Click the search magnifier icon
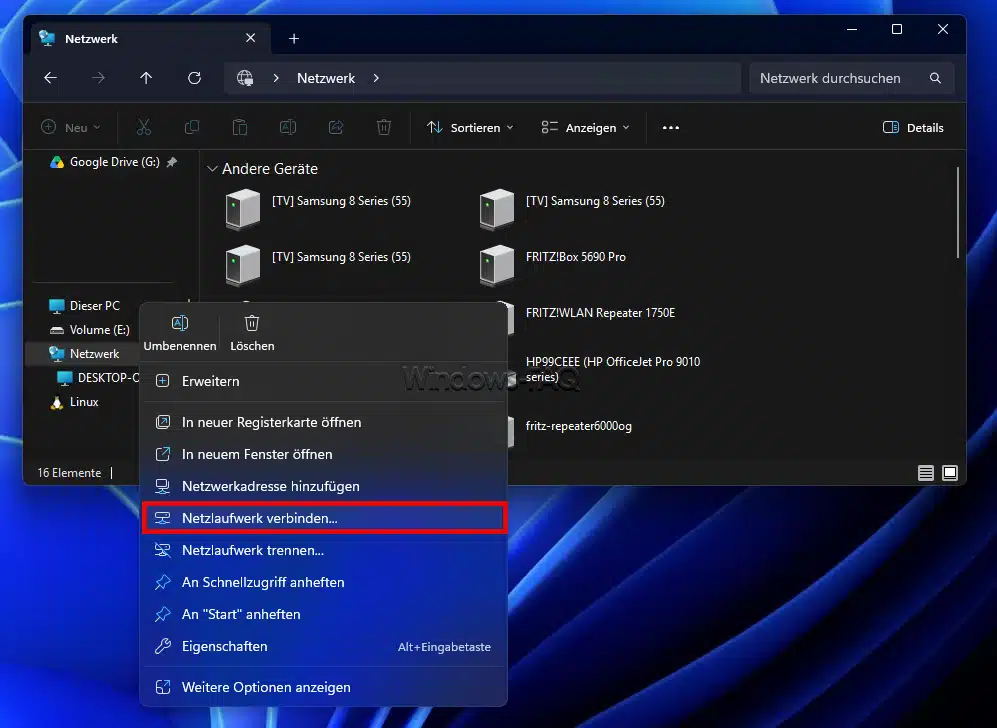This screenshot has height=728, width=997. pyautogui.click(x=935, y=78)
